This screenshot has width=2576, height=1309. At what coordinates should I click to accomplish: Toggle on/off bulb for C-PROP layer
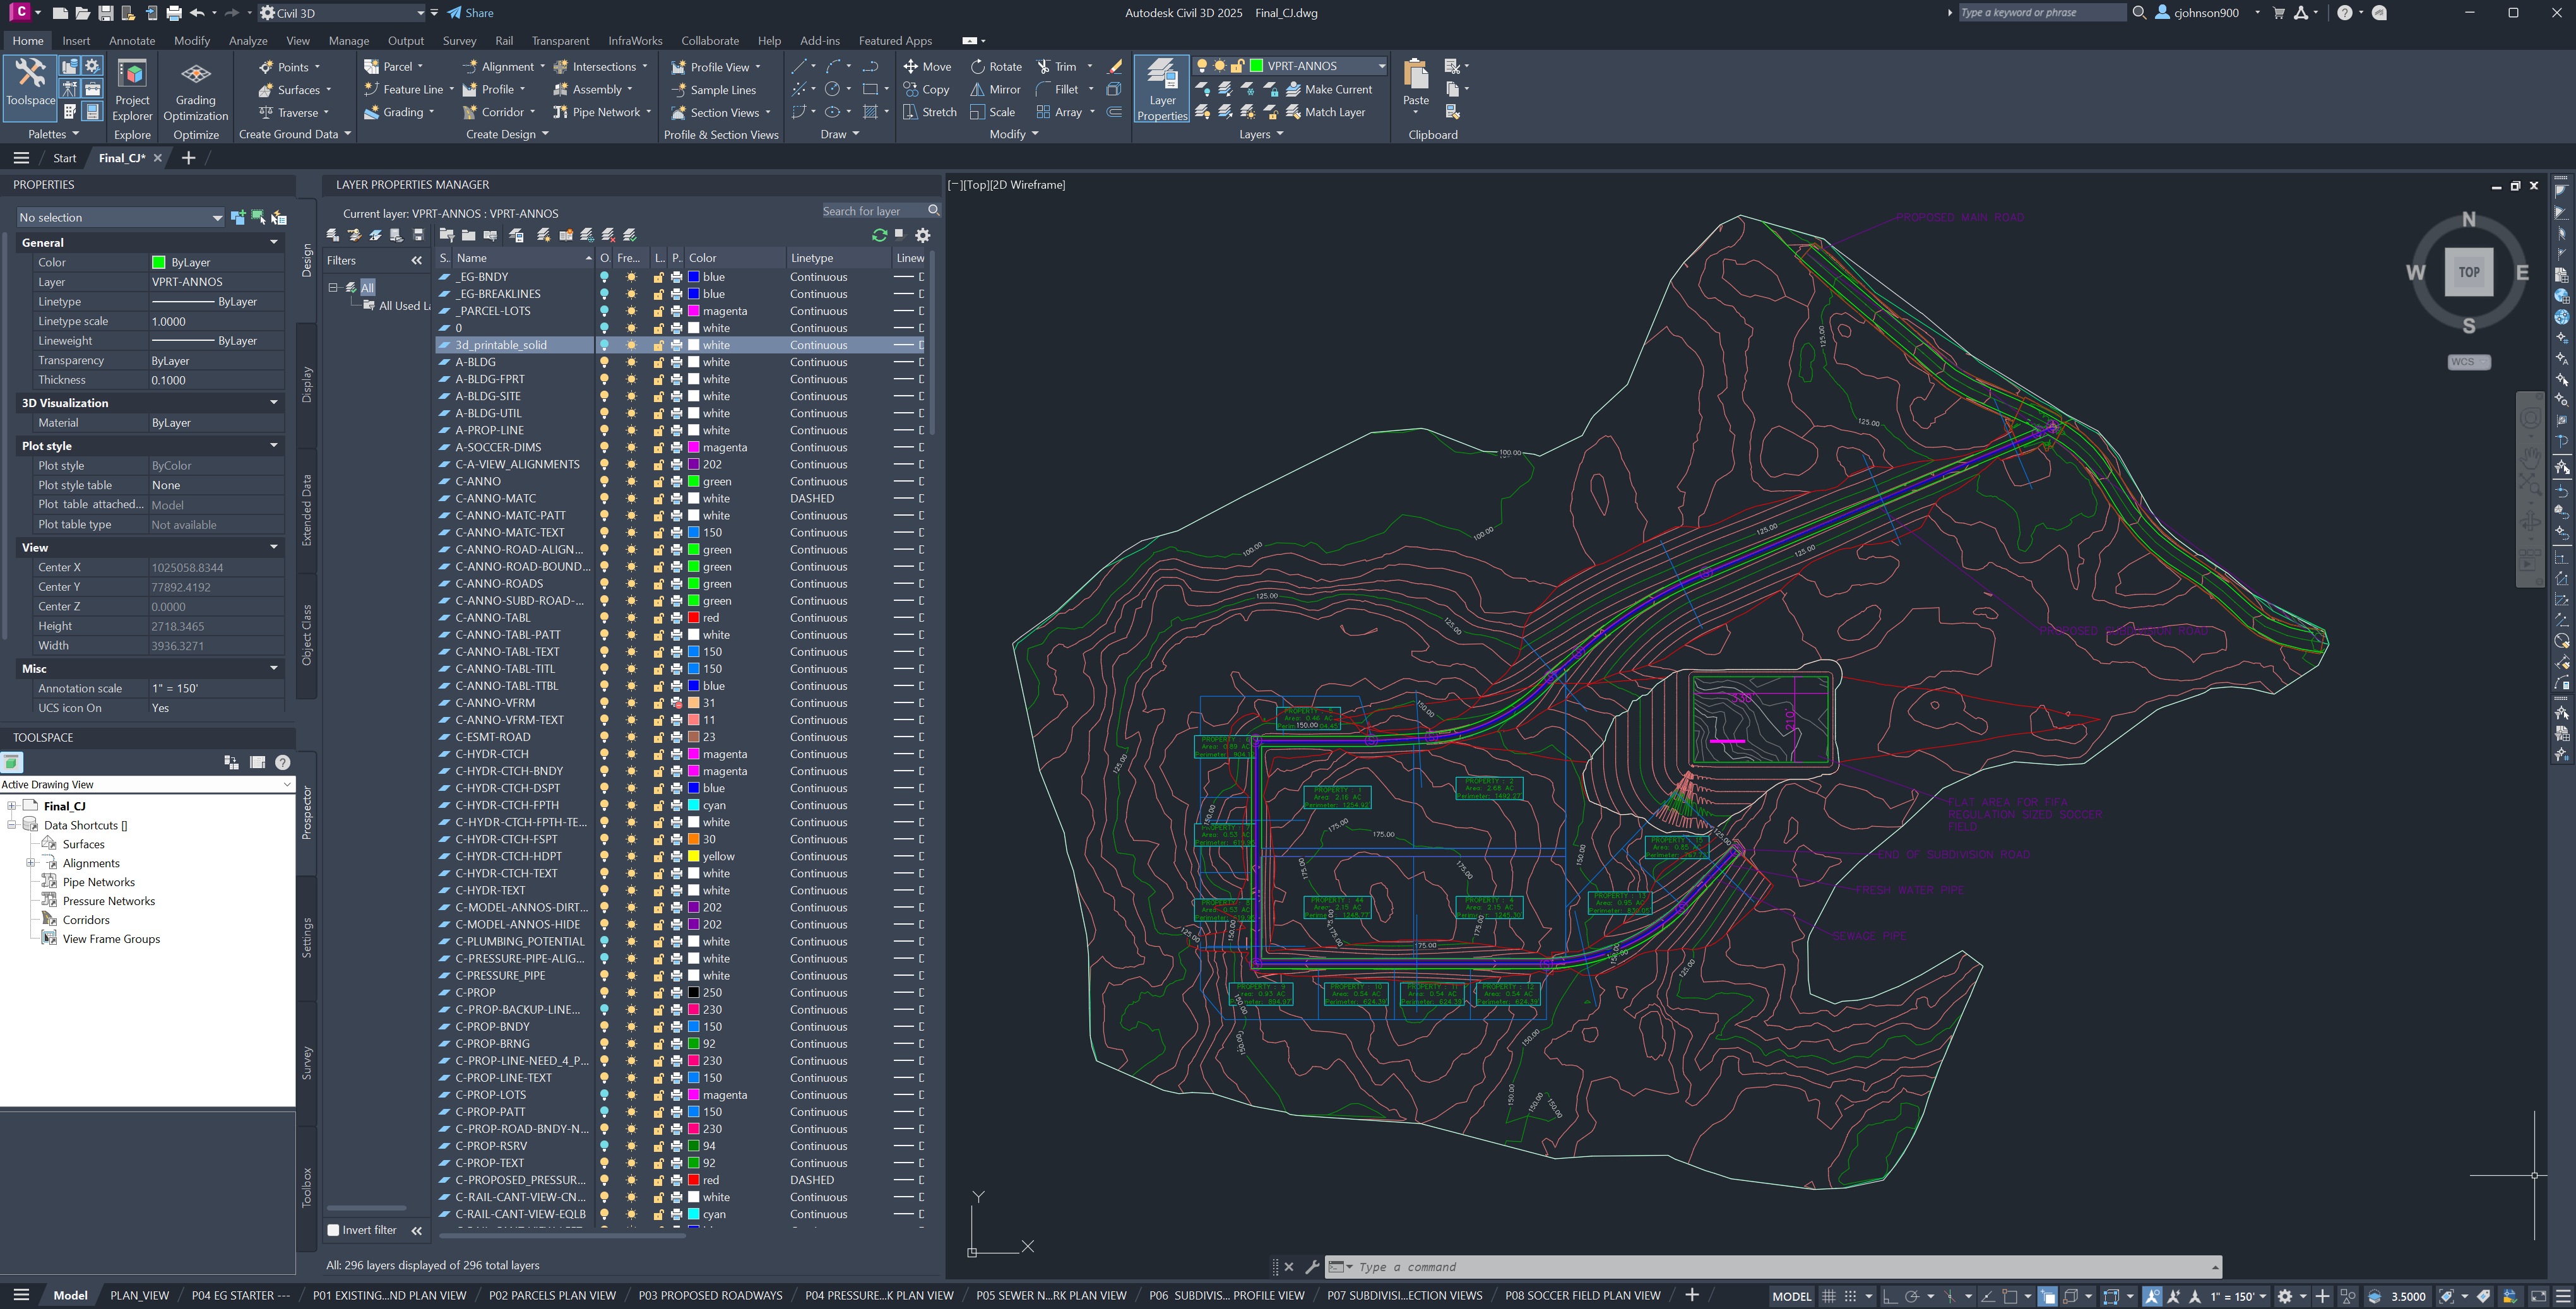tap(604, 993)
